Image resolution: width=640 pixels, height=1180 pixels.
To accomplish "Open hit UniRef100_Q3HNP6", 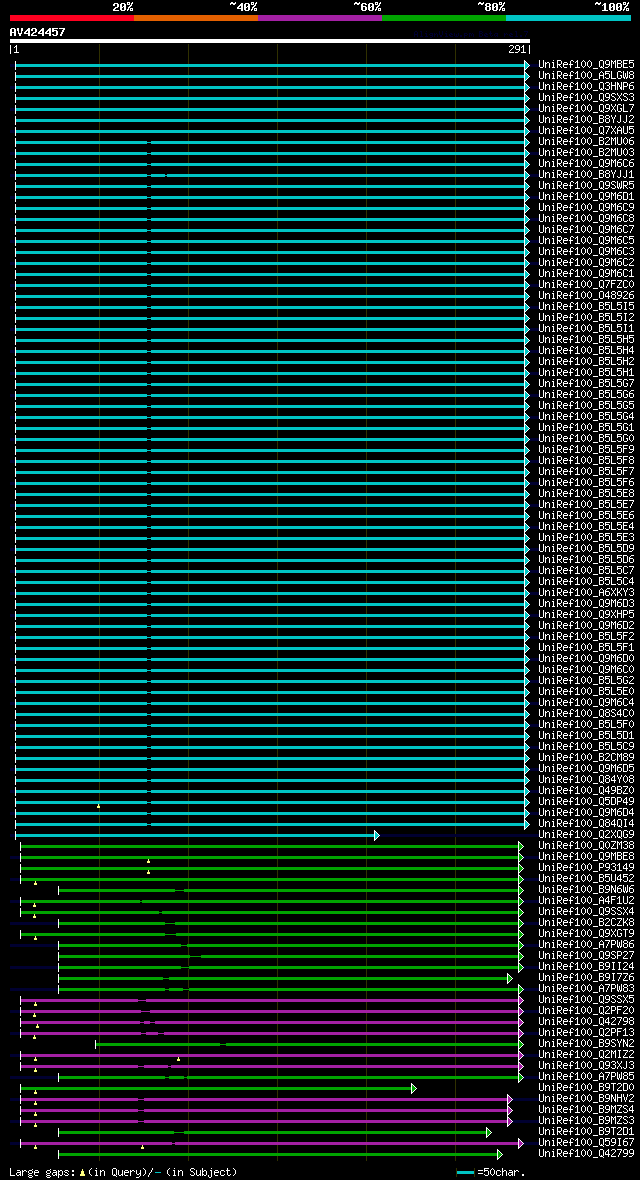I will pyautogui.click(x=587, y=87).
